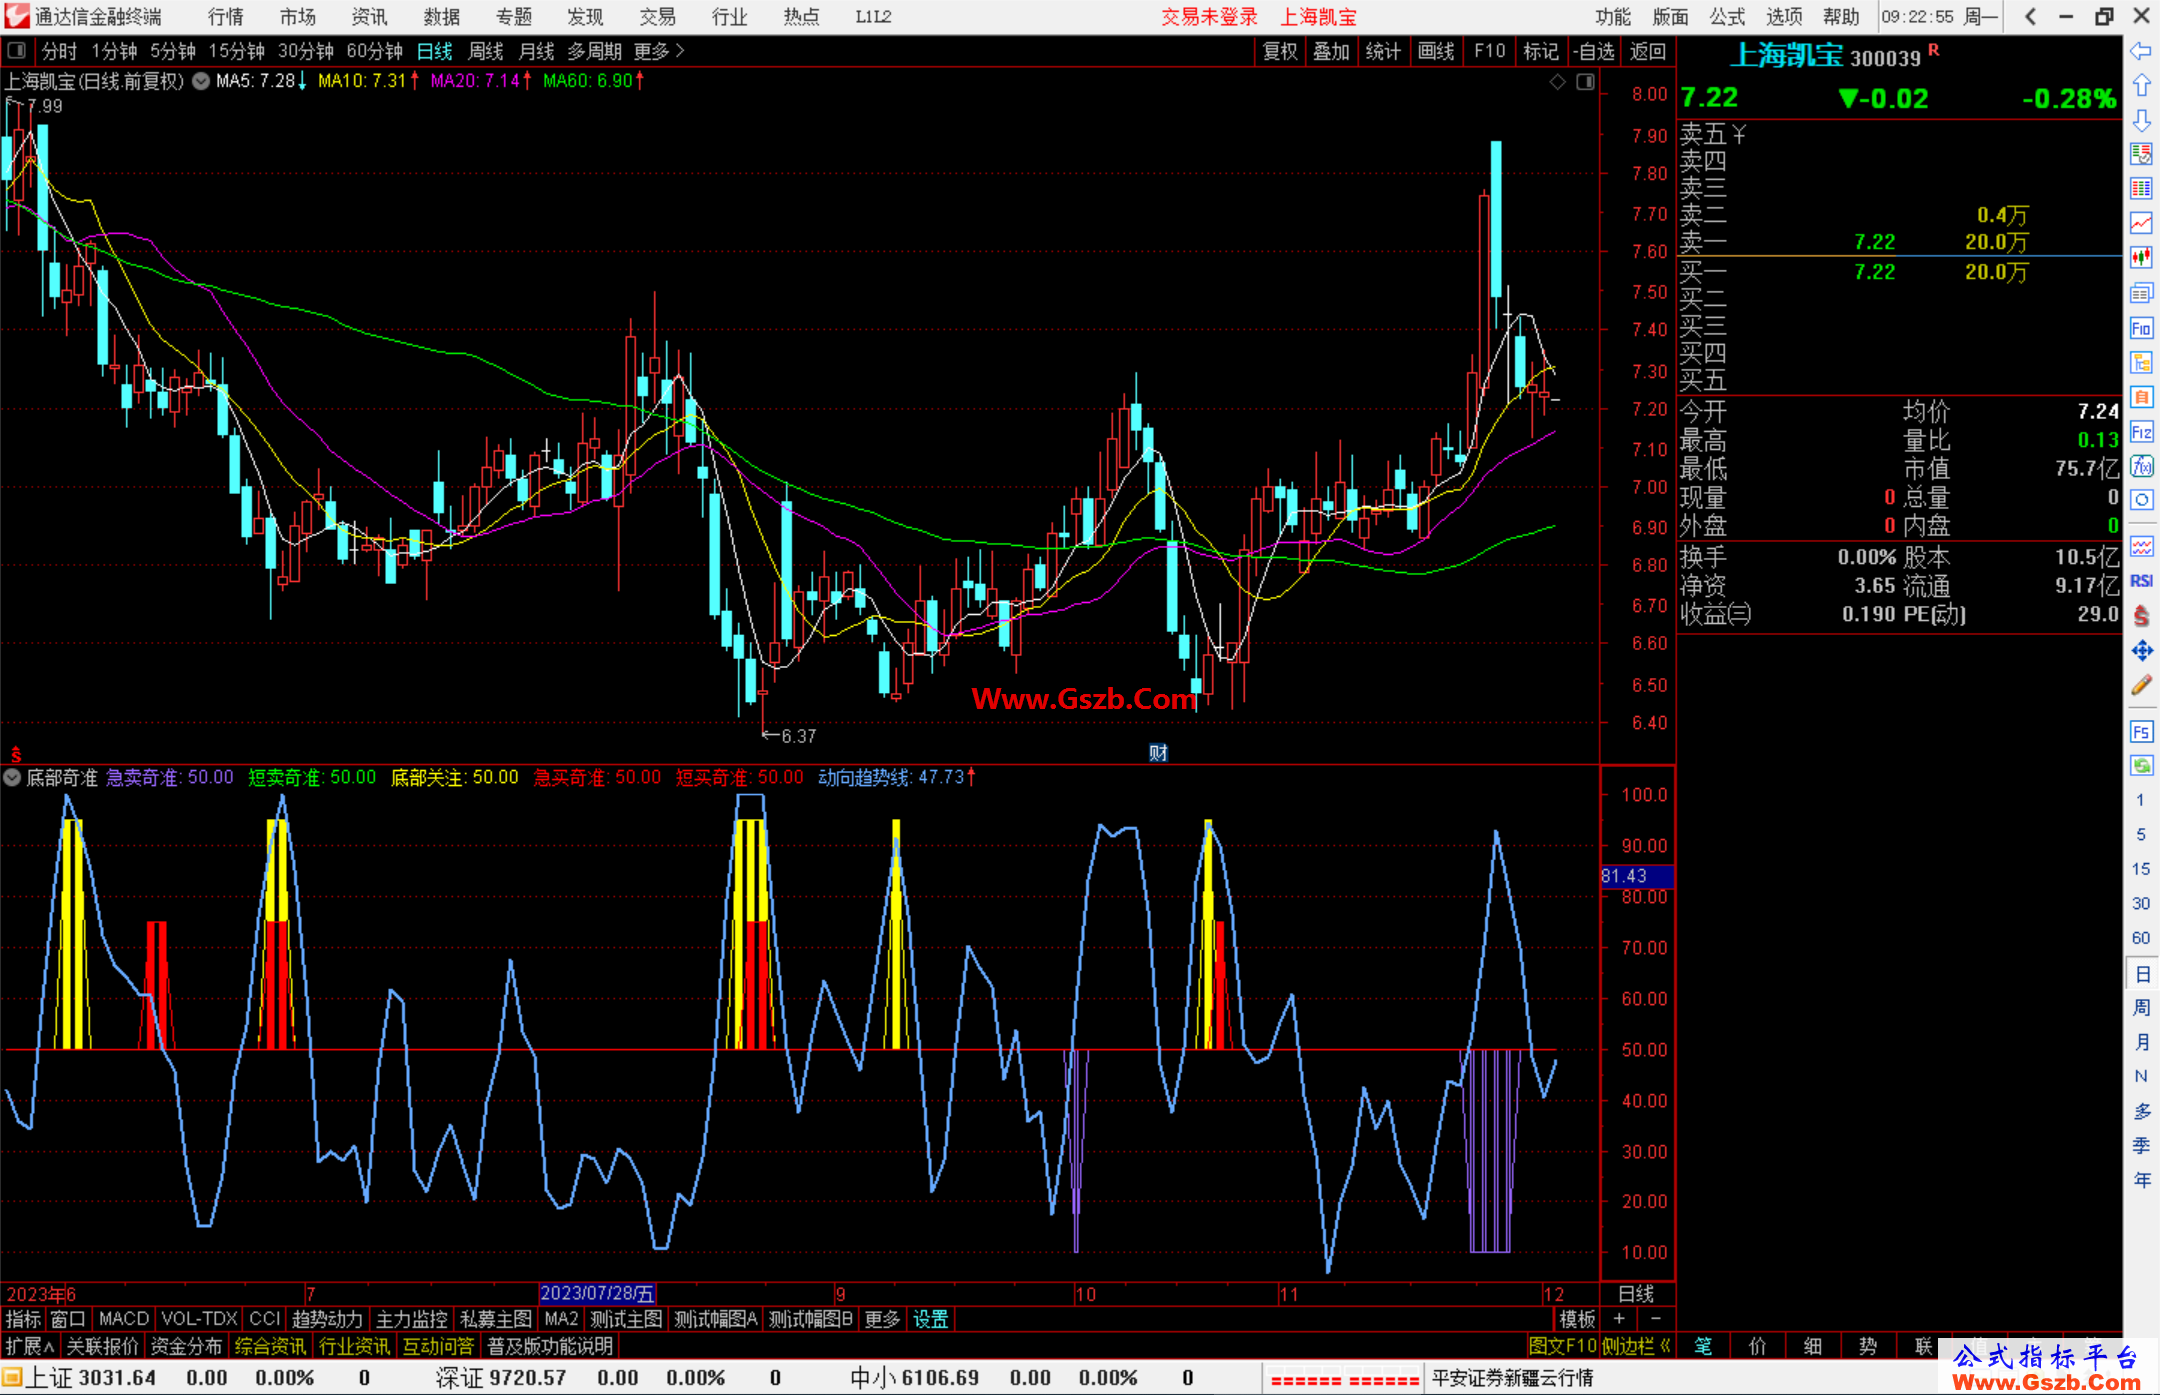Click the diamond icon top-right of chart
The image size is (2160, 1395).
1557,82
